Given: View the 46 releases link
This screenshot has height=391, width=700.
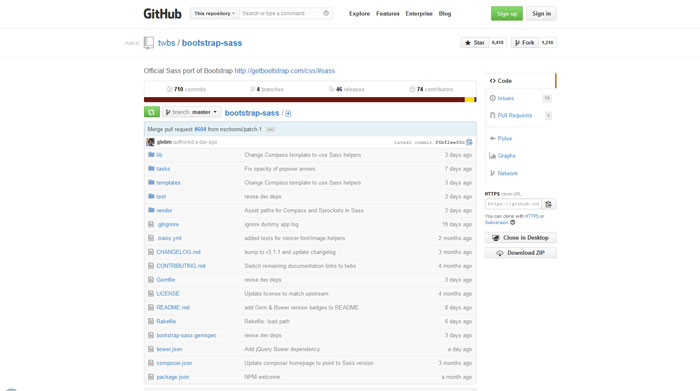Looking at the screenshot, I should (346, 89).
